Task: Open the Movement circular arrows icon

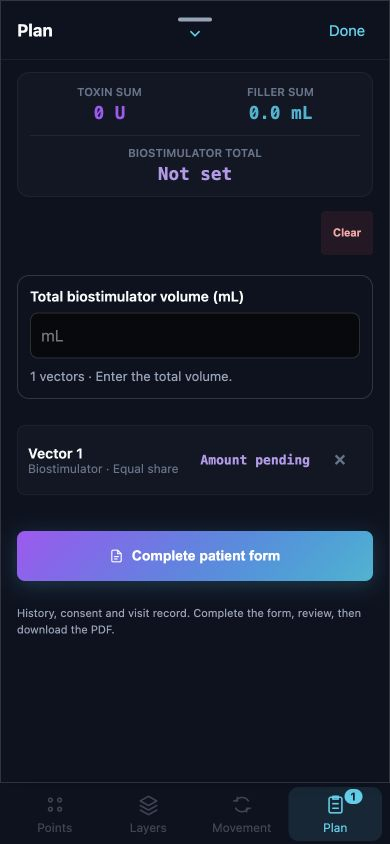Action: [242, 805]
